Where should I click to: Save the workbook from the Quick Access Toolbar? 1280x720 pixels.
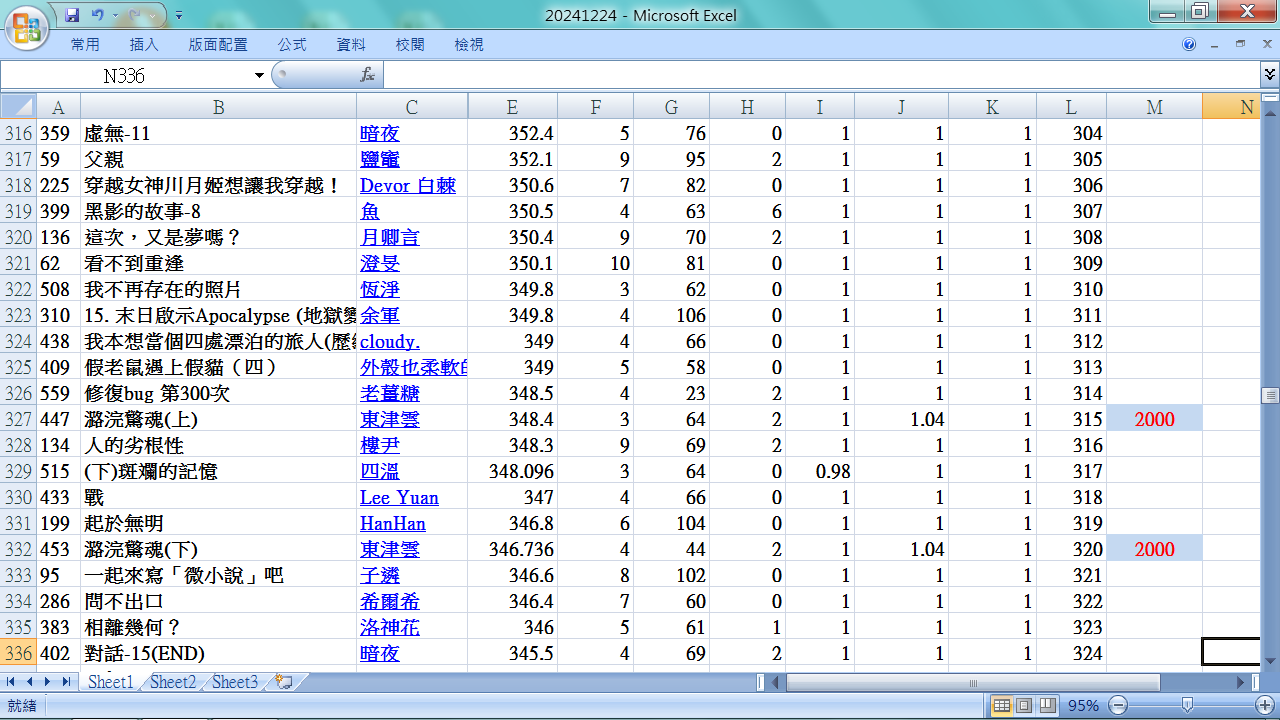72,15
